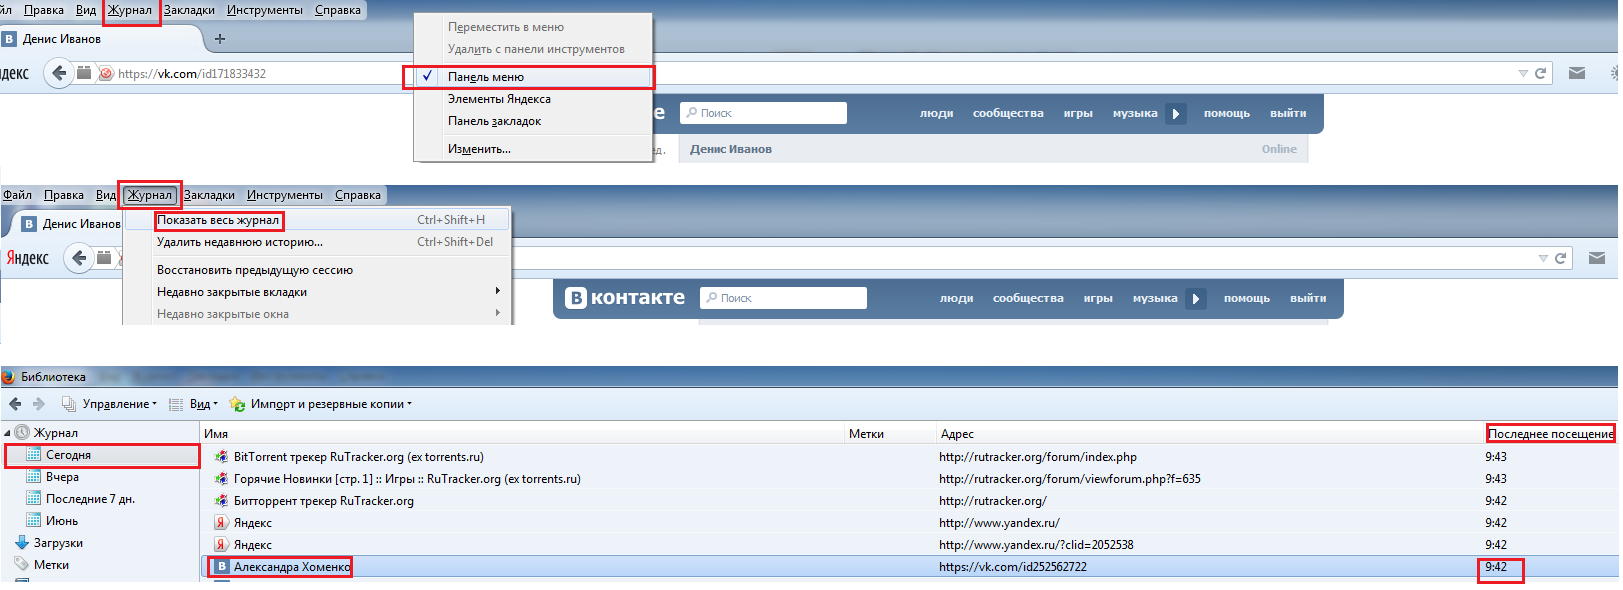Click play button beside музыка in Денис Иванов profile window
1623x590 pixels.
[x=1176, y=113]
